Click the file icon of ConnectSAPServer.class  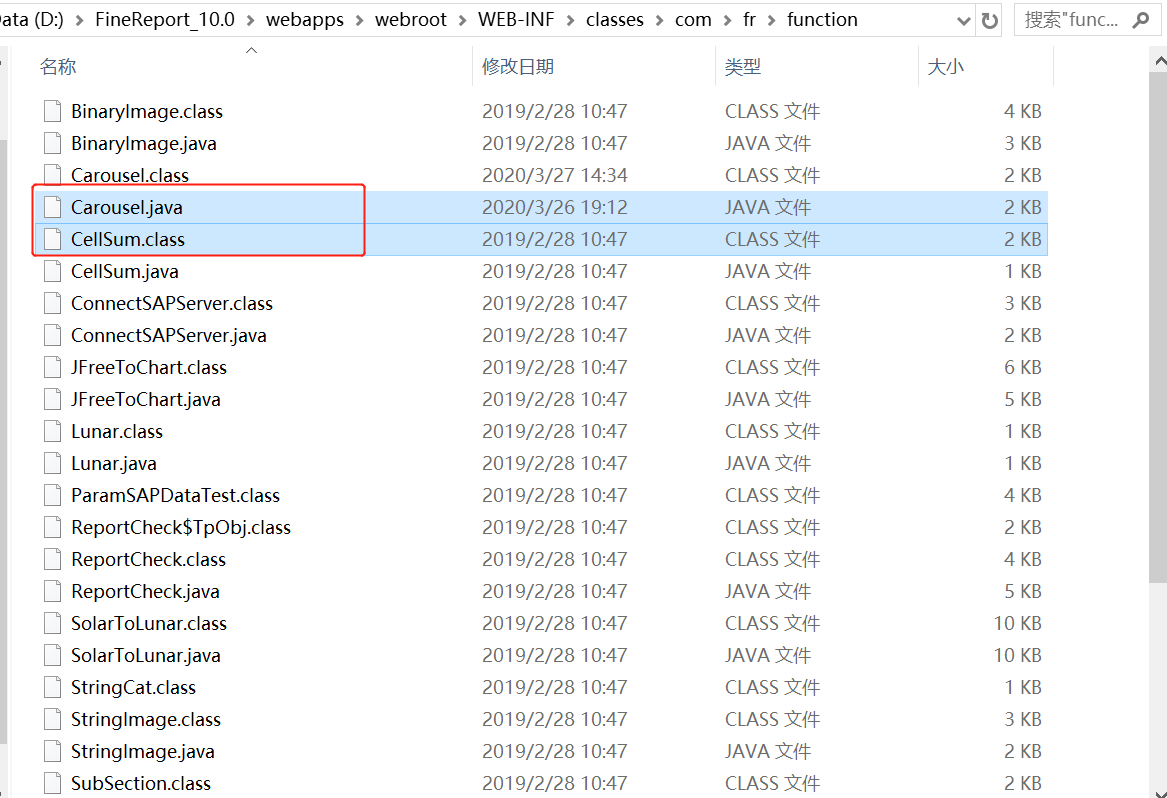[52, 303]
